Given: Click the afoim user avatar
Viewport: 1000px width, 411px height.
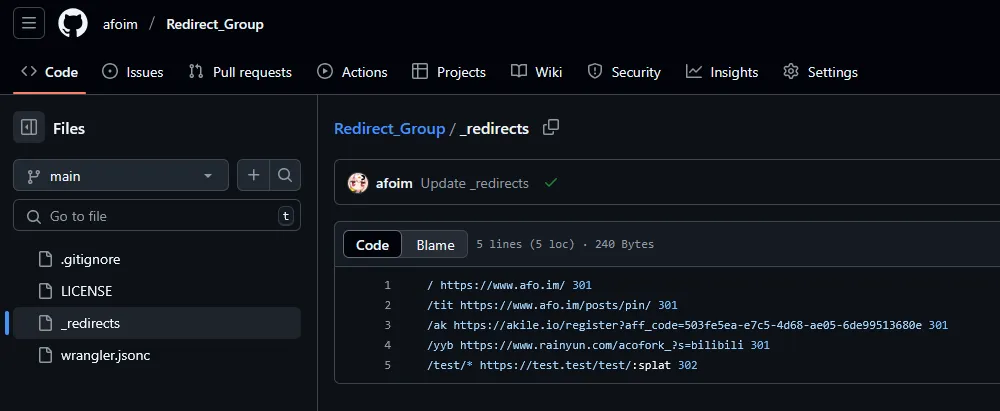Looking at the screenshot, I should 358,184.
